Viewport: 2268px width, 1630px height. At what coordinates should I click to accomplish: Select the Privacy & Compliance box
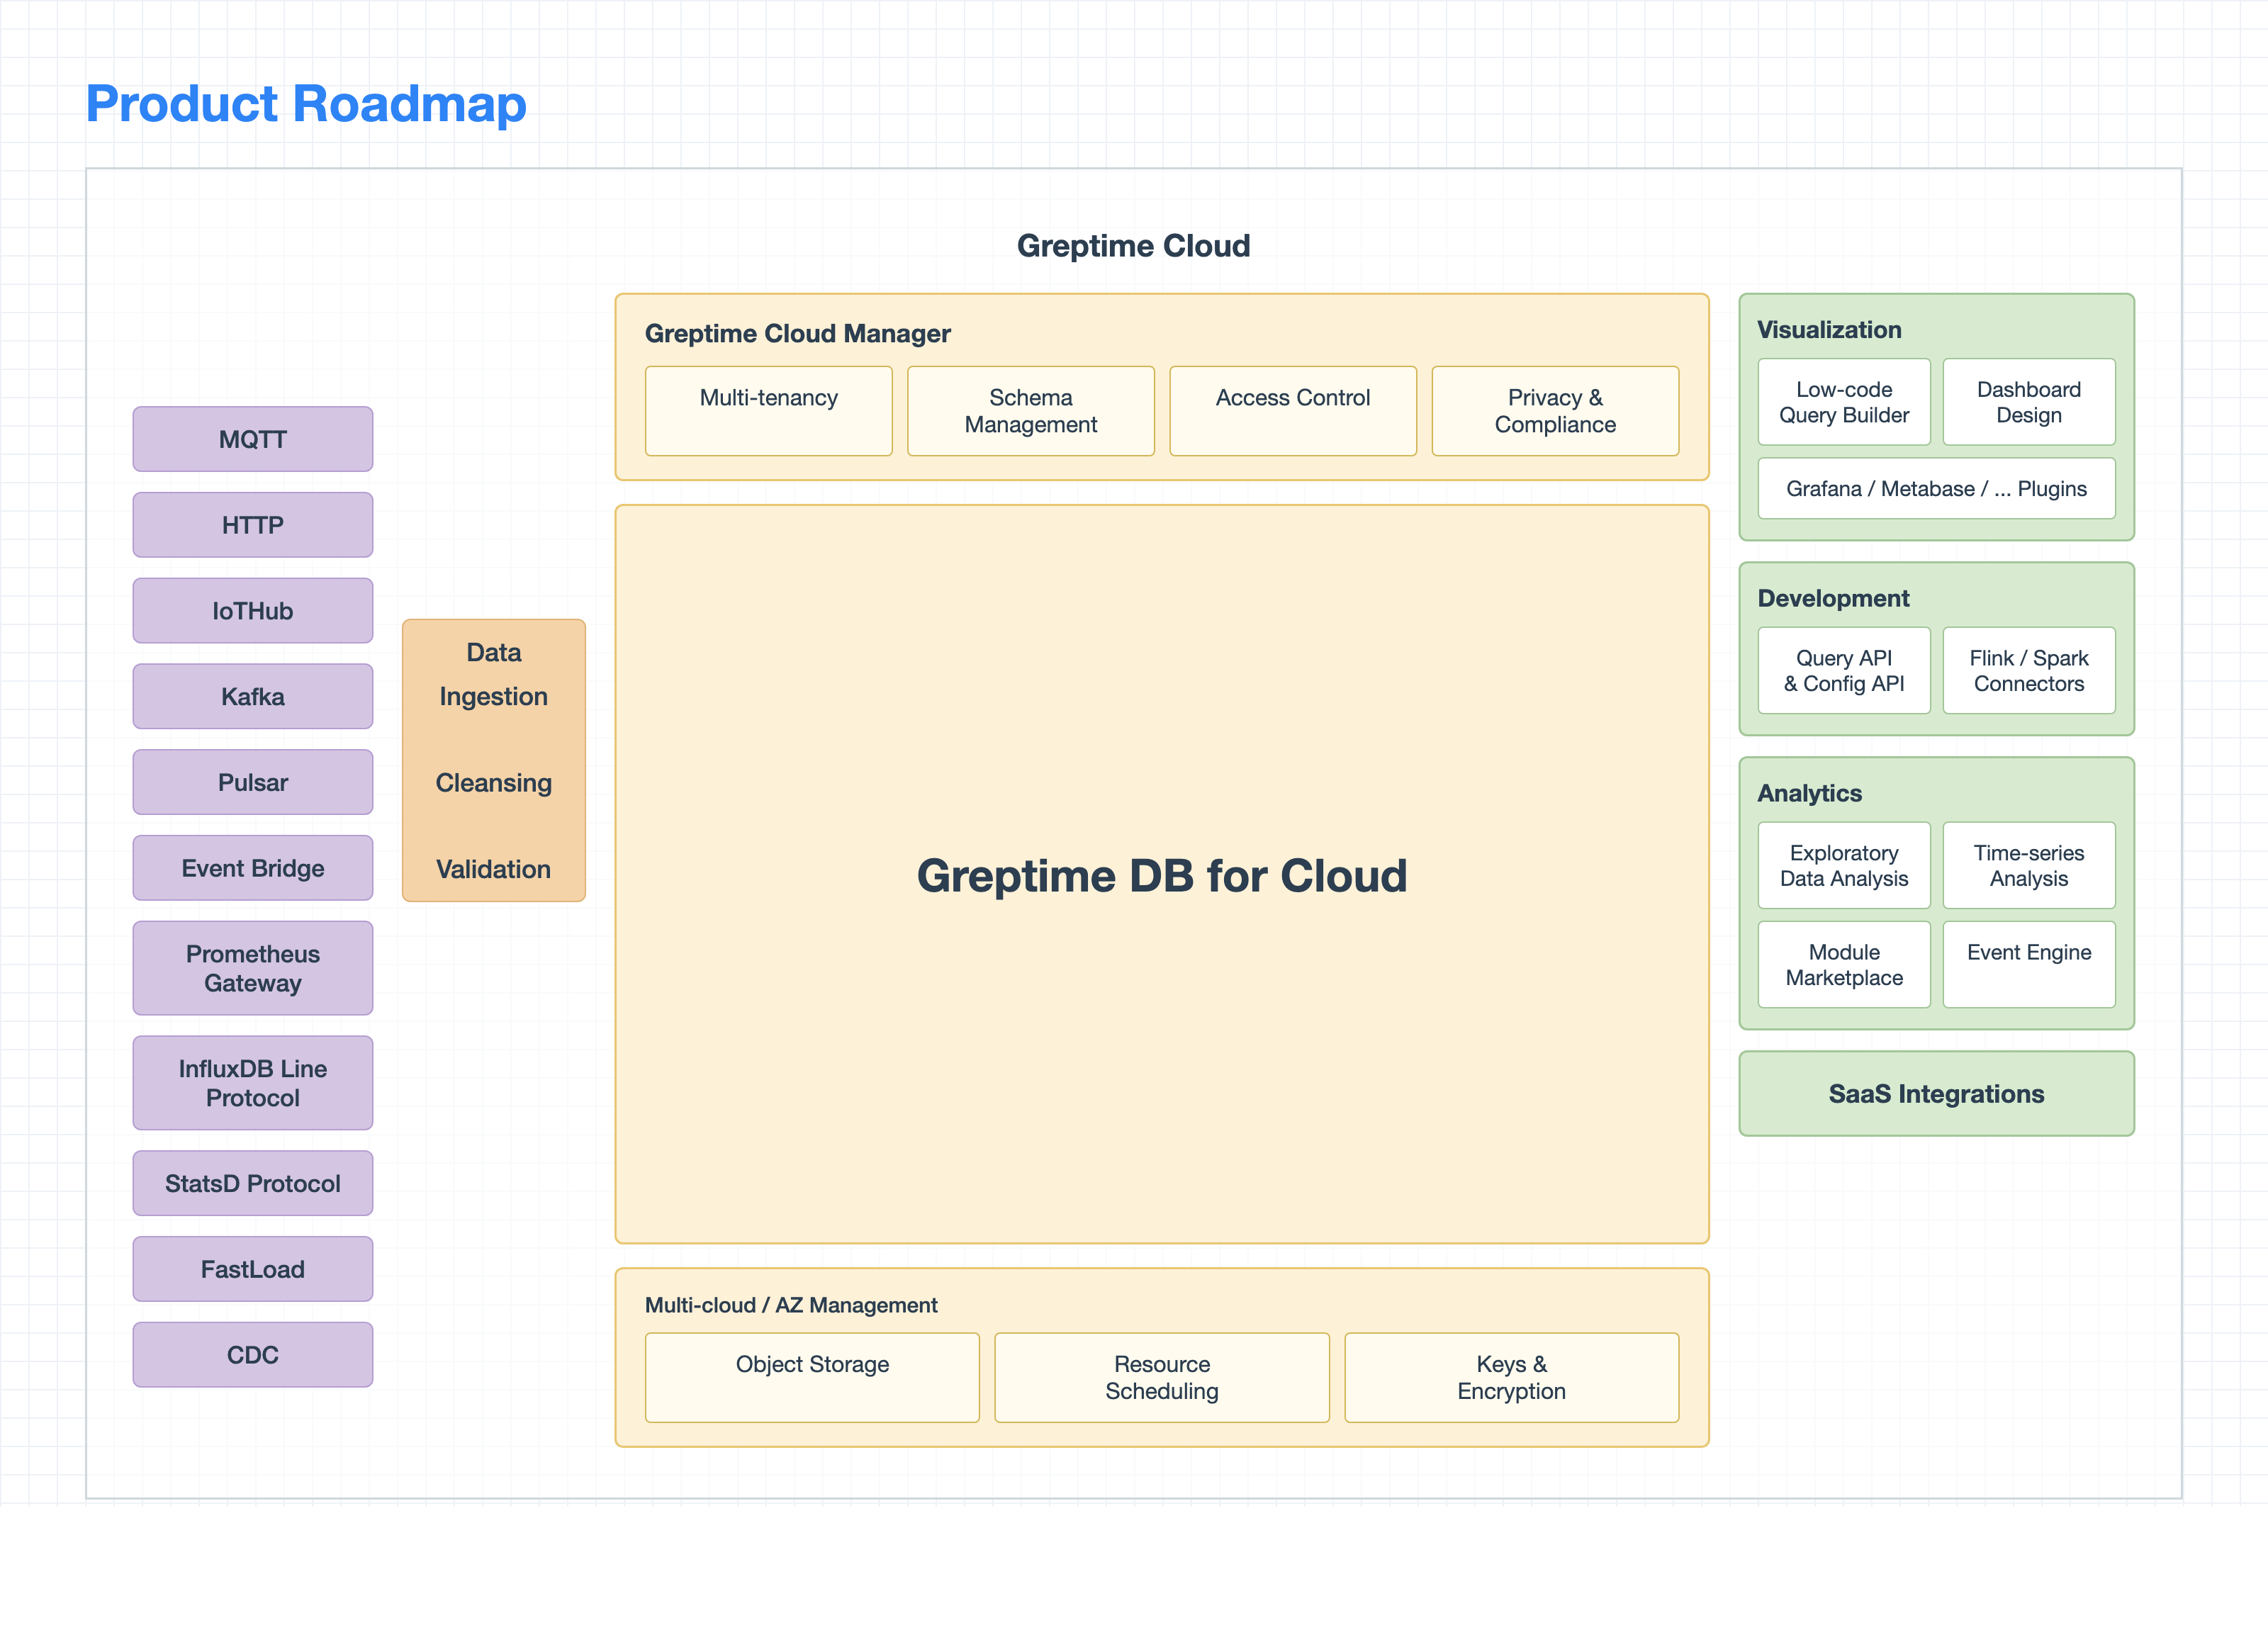click(x=1554, y=410)
